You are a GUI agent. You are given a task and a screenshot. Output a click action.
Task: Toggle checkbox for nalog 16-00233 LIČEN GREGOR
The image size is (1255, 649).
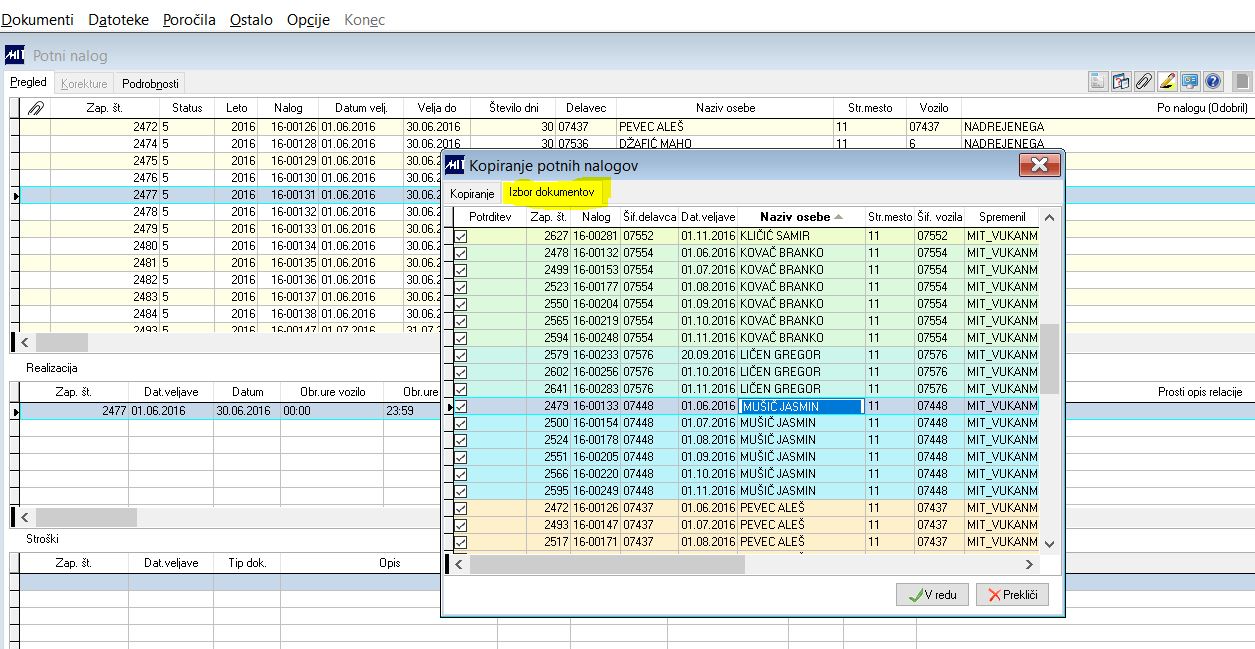pos(461,355)
